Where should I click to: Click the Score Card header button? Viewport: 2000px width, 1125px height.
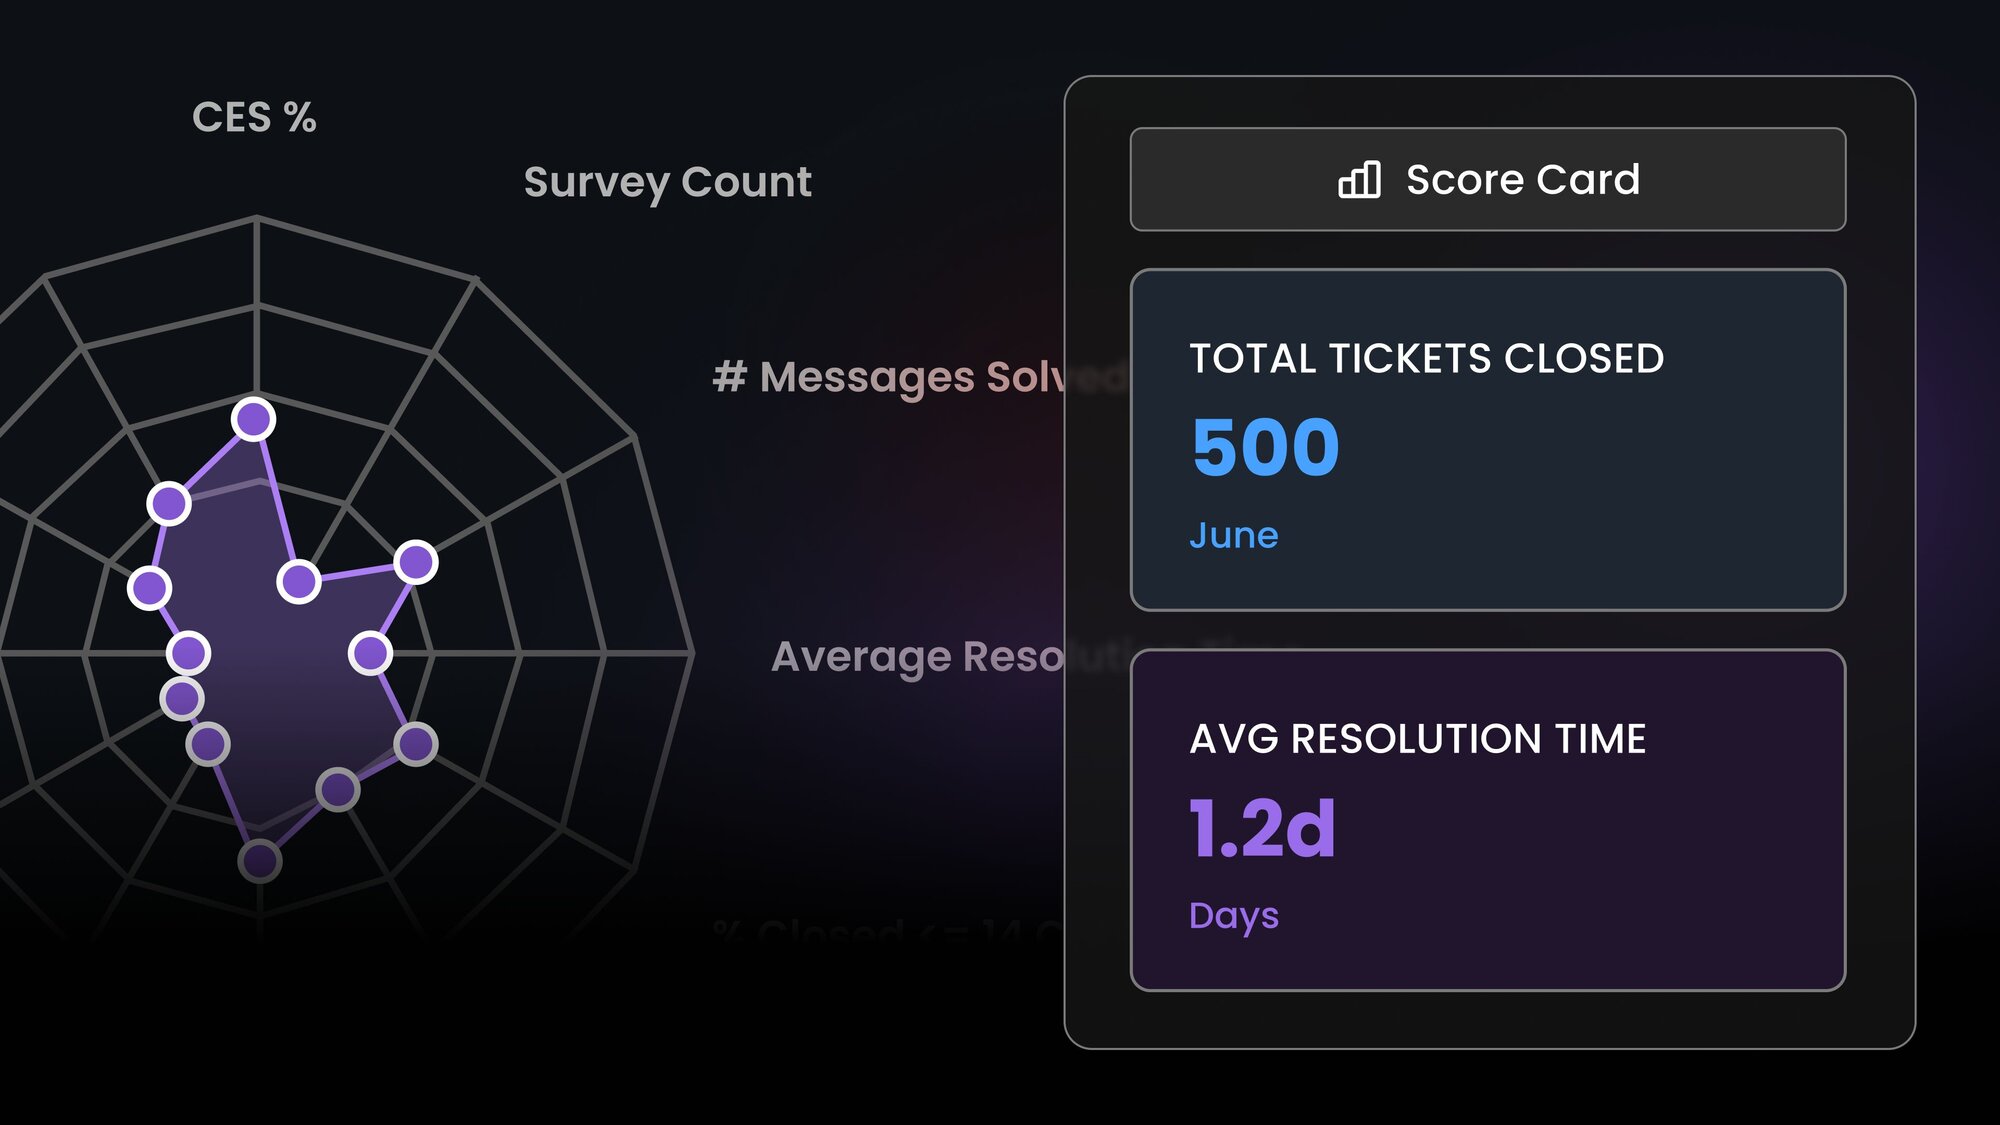pos(1487,180)
